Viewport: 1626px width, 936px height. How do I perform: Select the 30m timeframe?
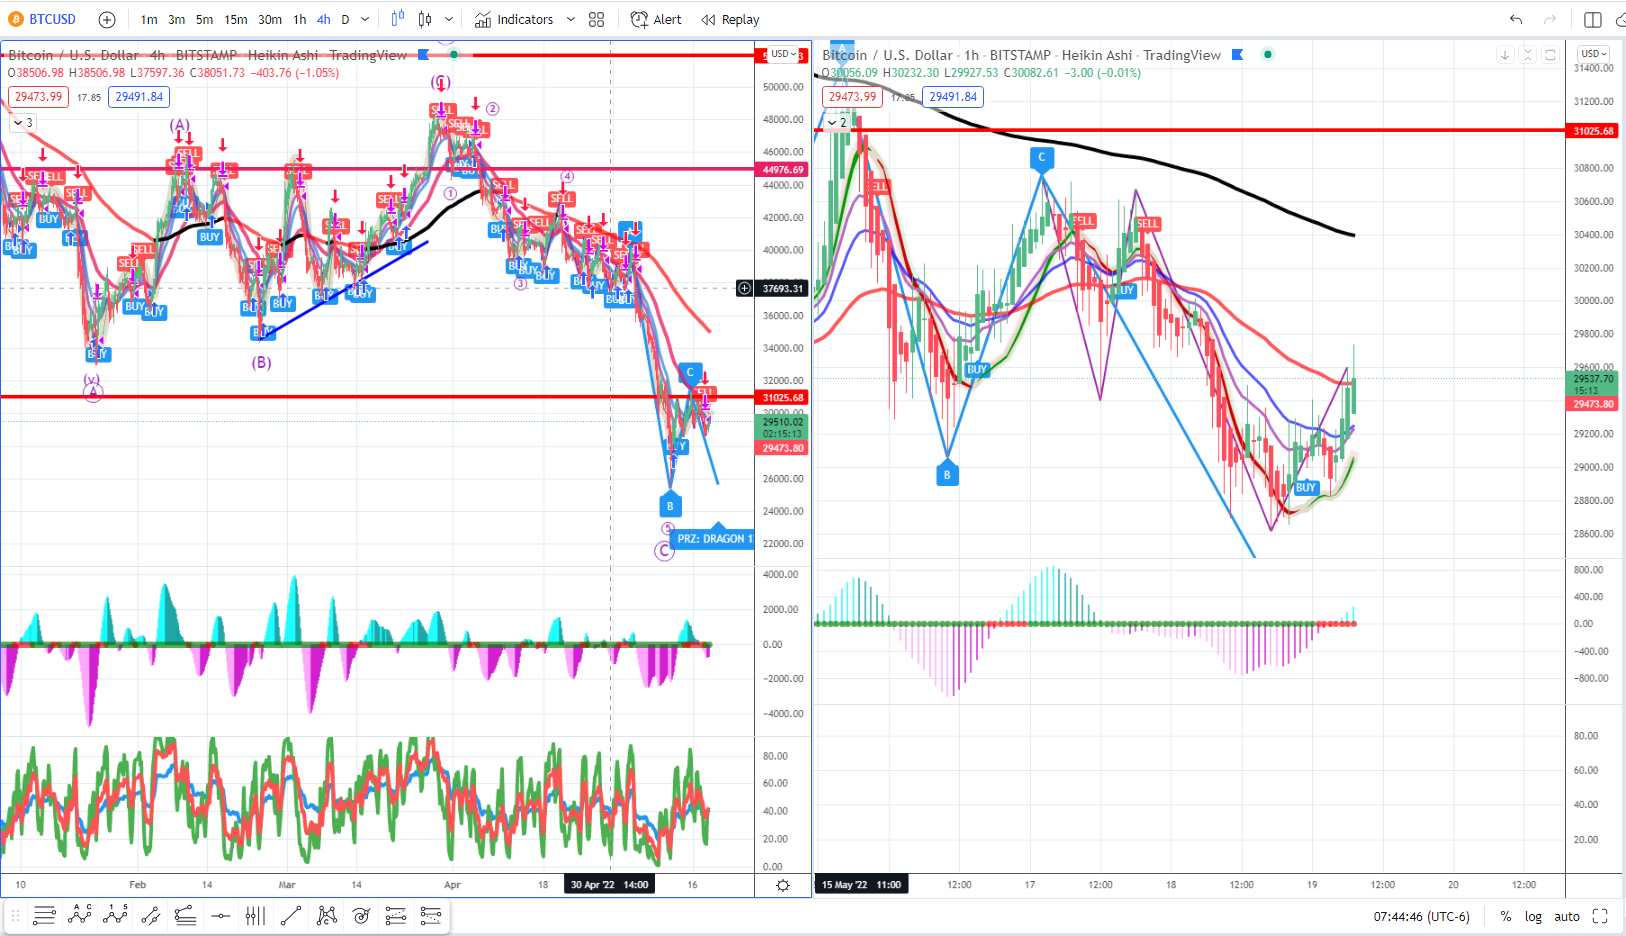coord(270,19)
